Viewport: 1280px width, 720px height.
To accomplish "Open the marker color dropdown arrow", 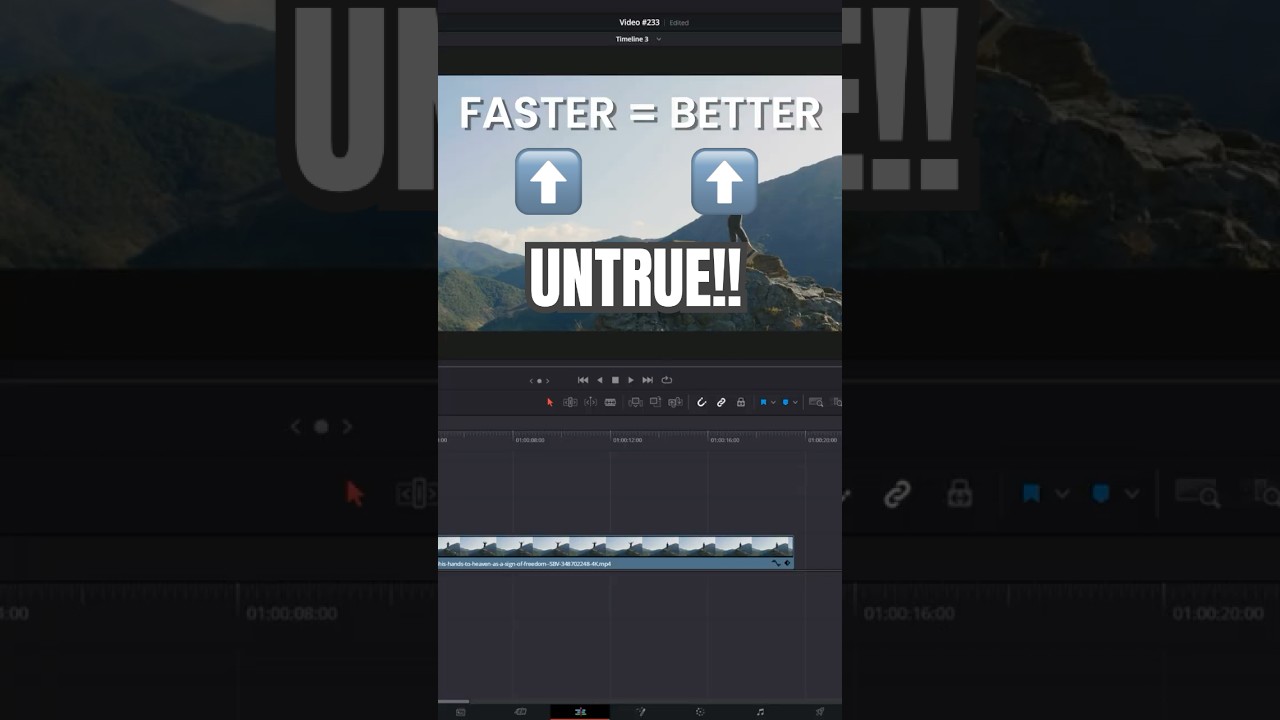I will click(x=796, y=402).
